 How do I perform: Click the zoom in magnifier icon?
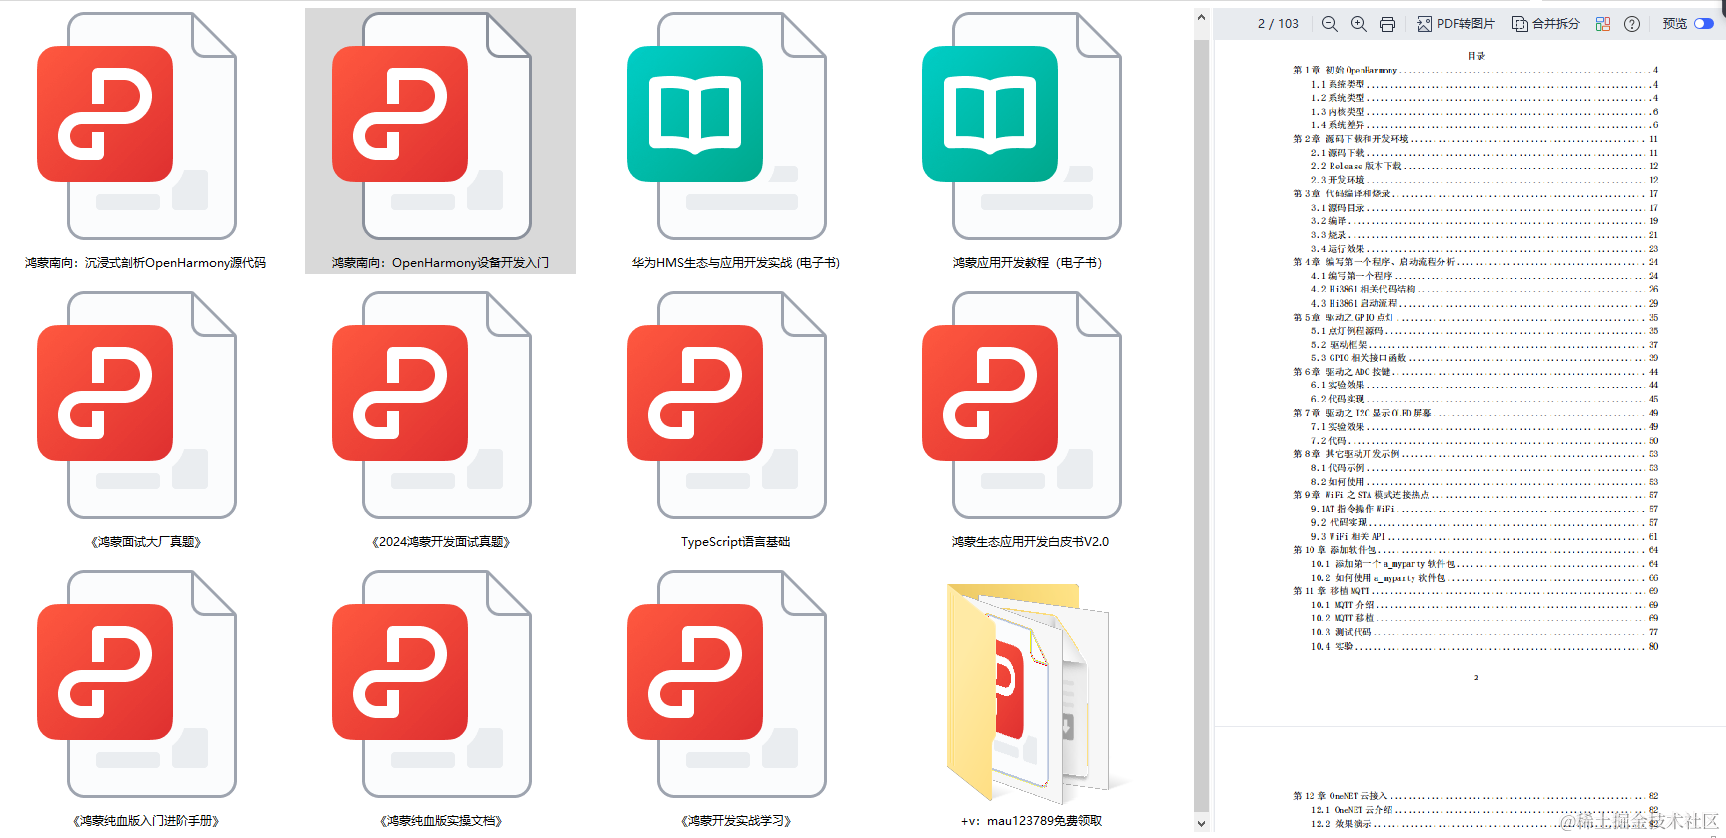(1358, 24)
